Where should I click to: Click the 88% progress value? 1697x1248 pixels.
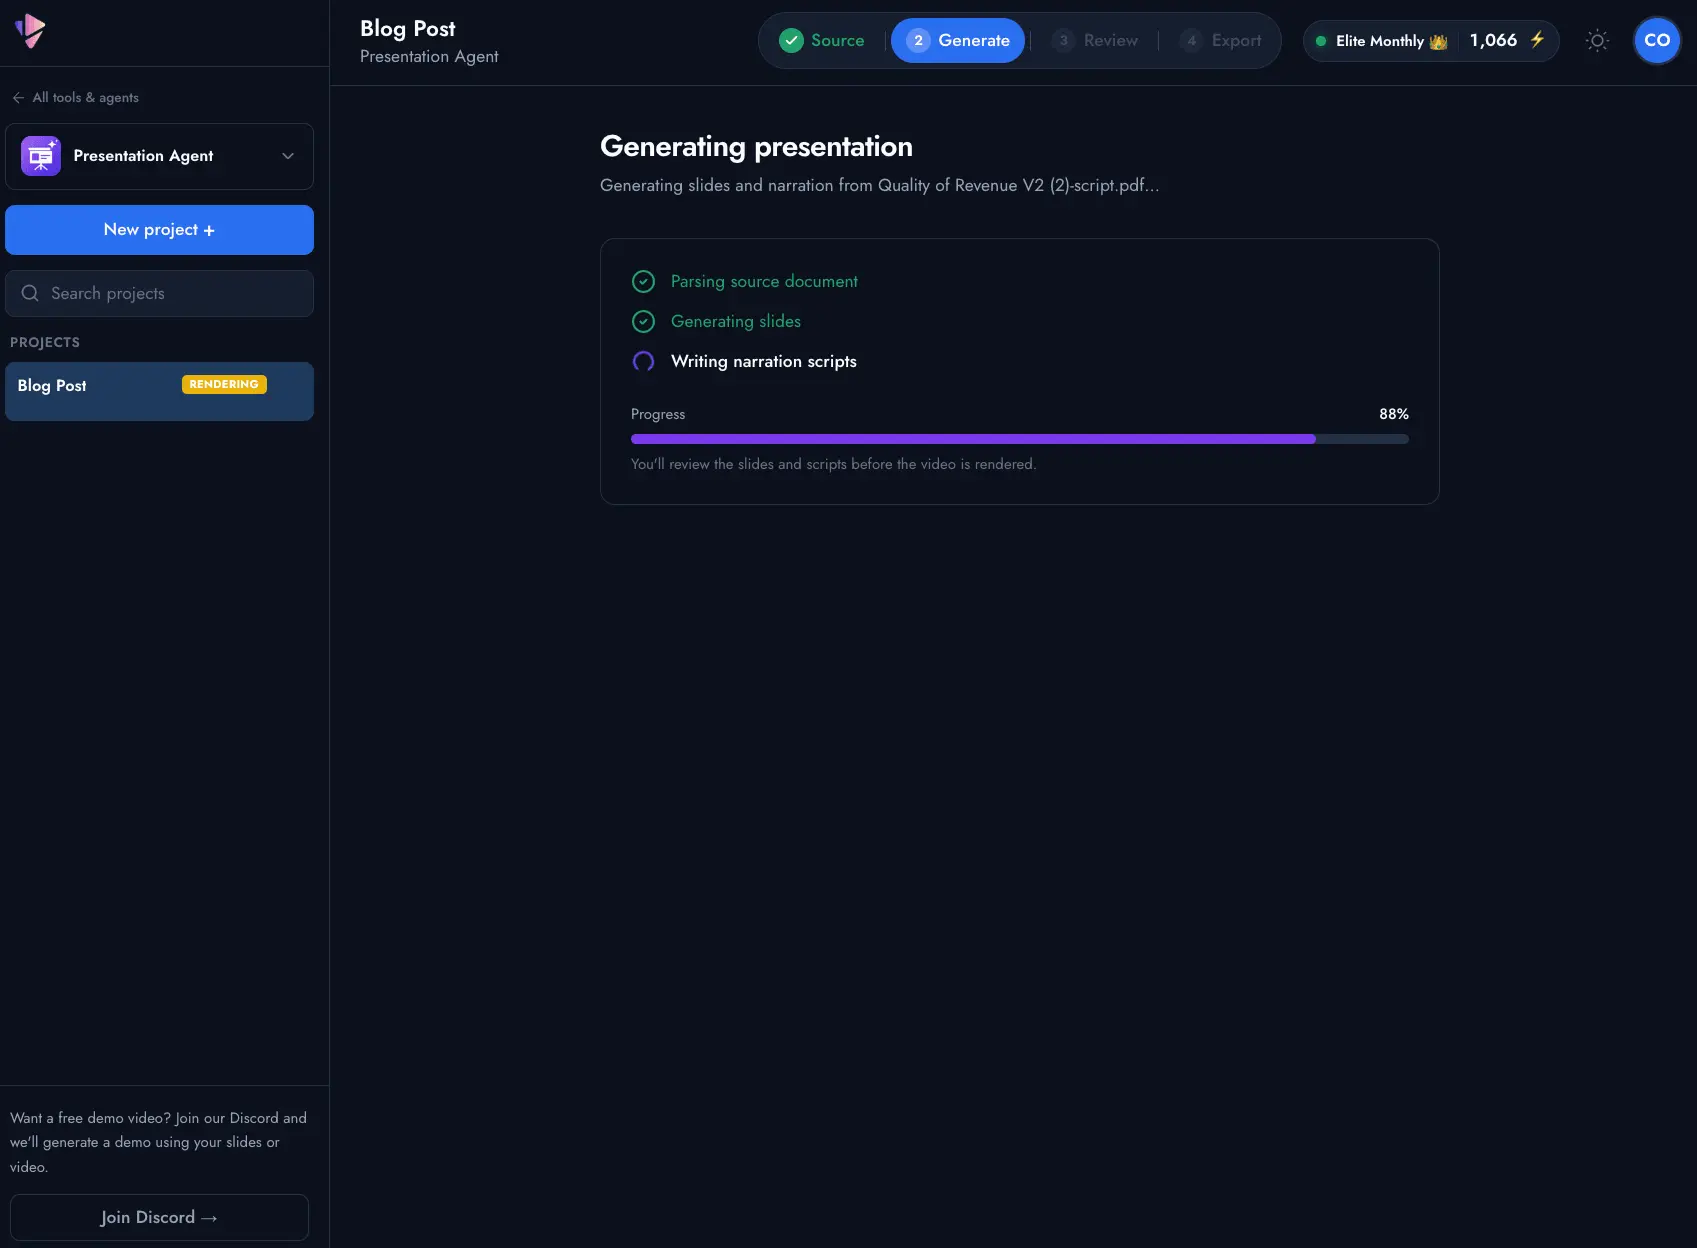click(x=1394, y=414)
